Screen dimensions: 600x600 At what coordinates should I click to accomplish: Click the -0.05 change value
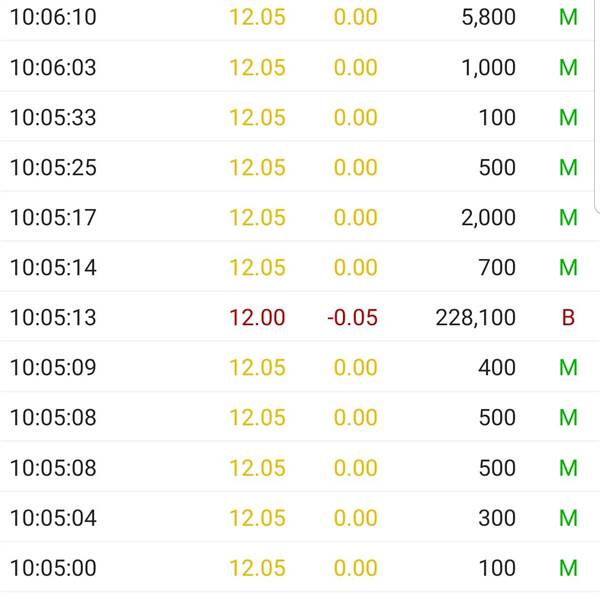point(352,318)
